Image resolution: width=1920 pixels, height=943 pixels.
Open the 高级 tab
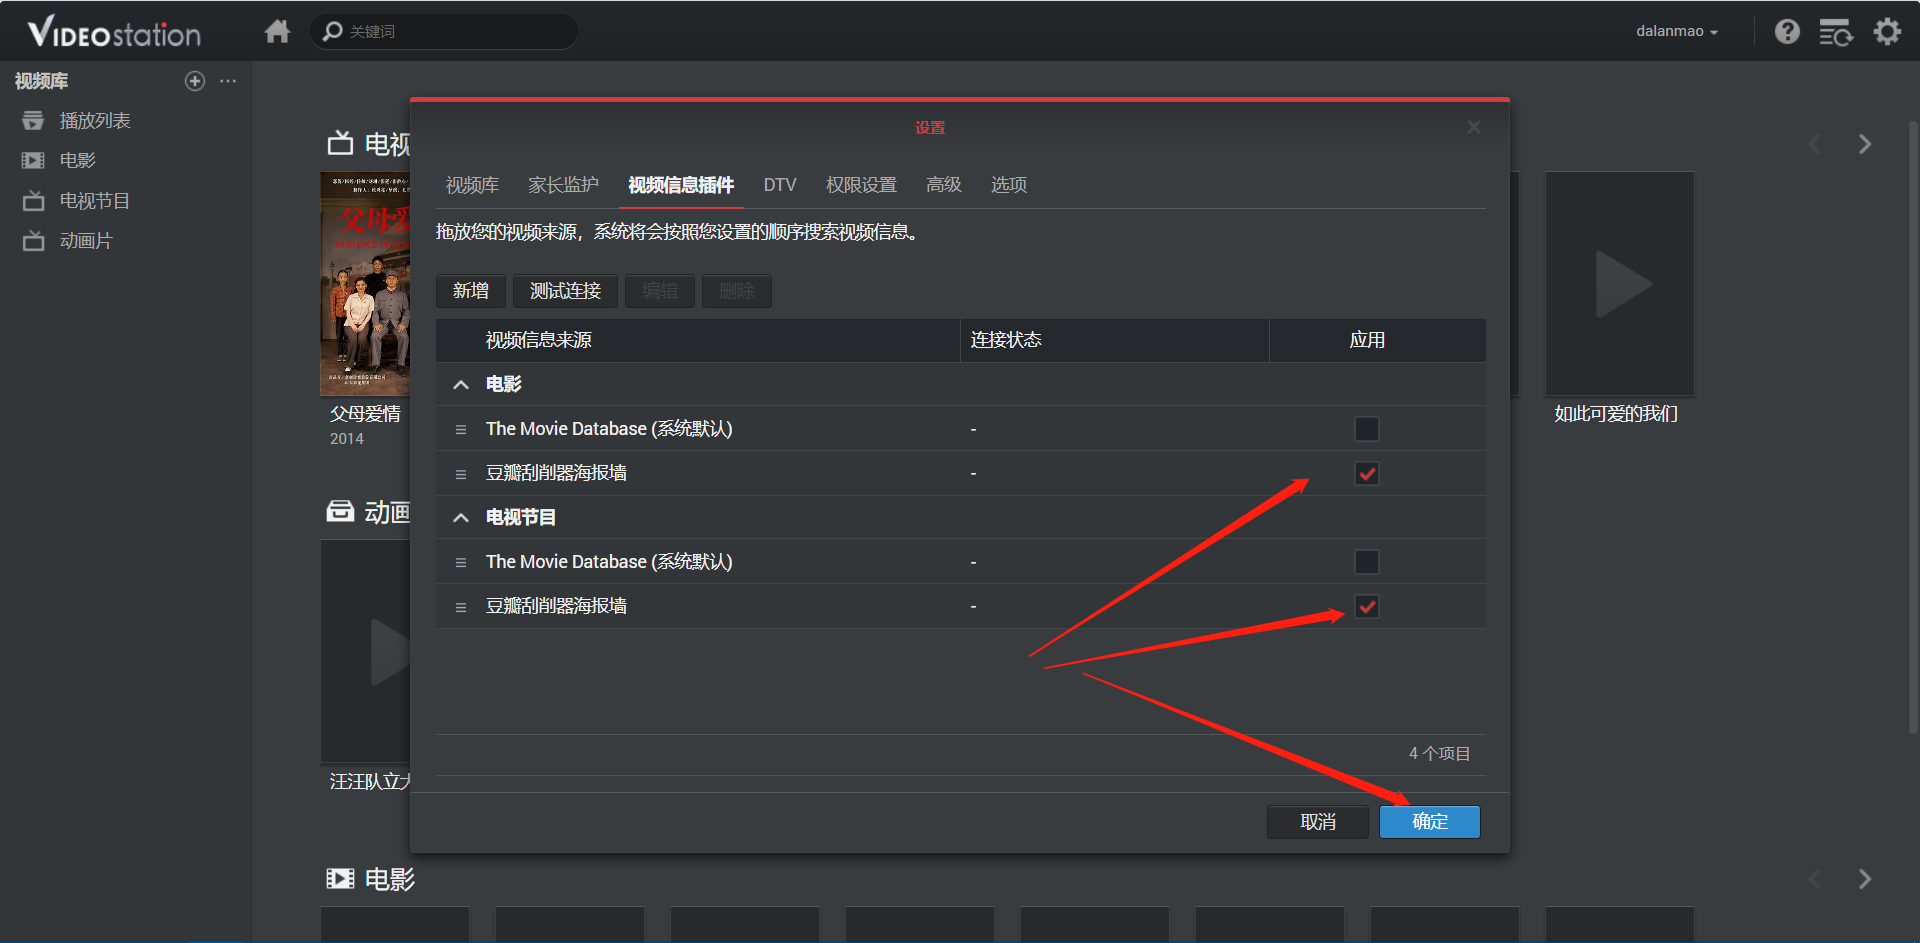(943, 185)
